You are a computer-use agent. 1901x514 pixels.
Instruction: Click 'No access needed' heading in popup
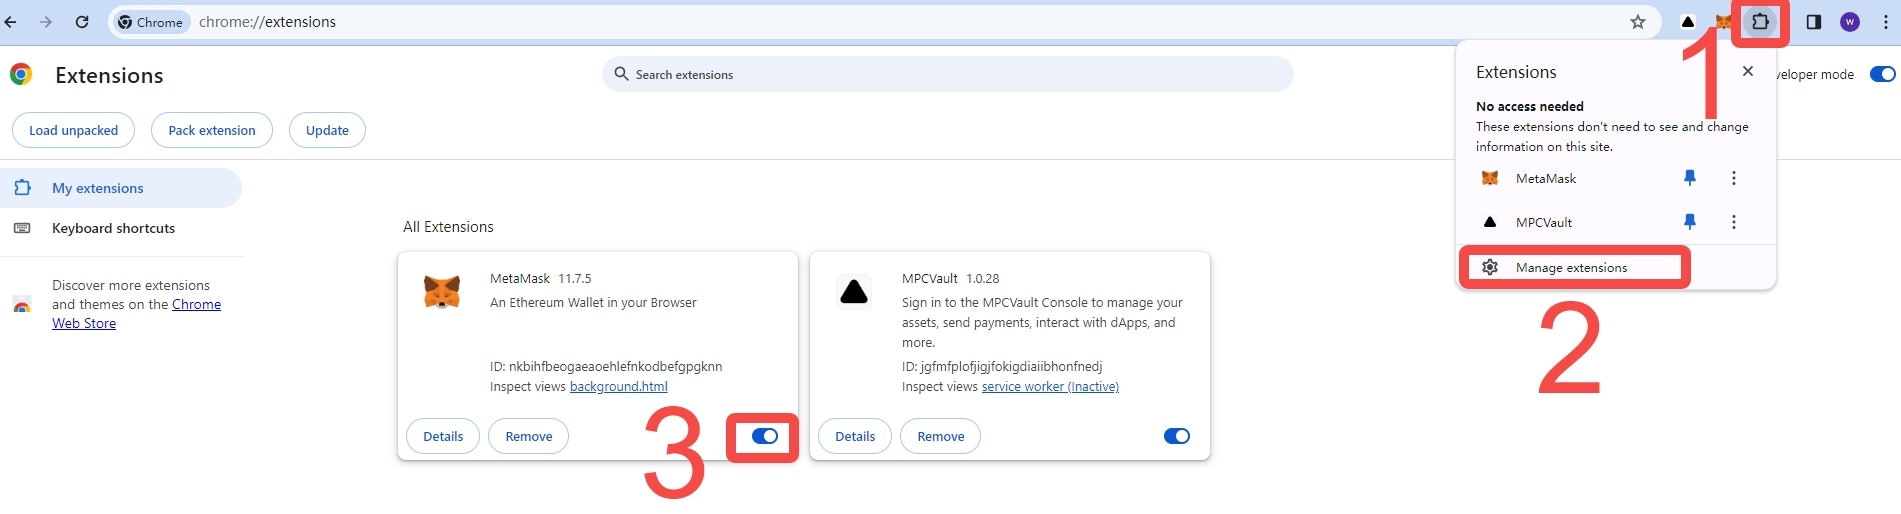click(1530, 106)
